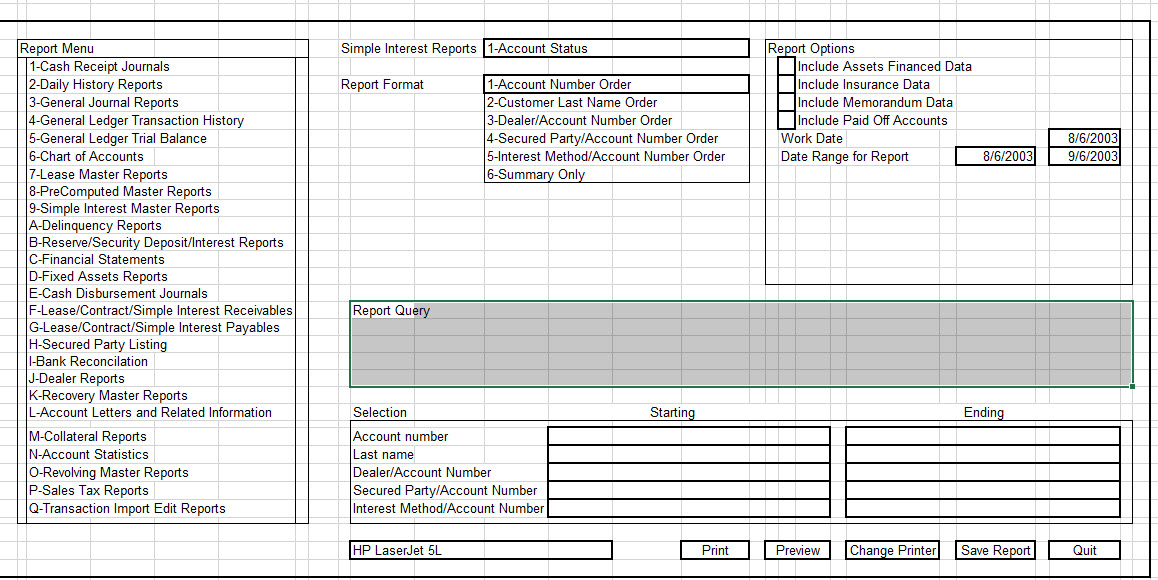Save Report using its button

pos(994,549)
